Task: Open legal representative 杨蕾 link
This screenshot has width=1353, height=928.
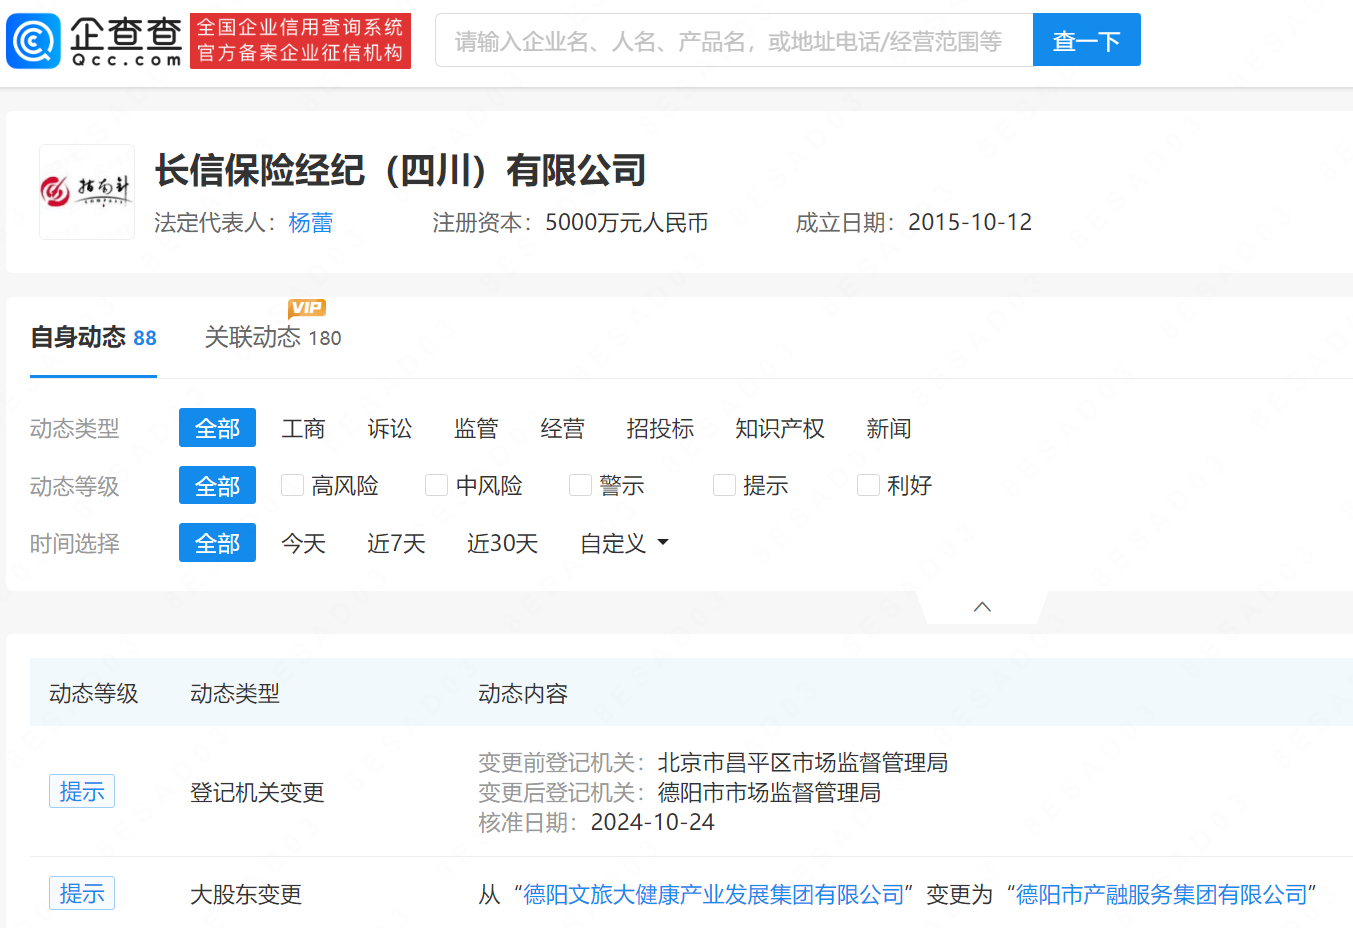Action: 311,222
